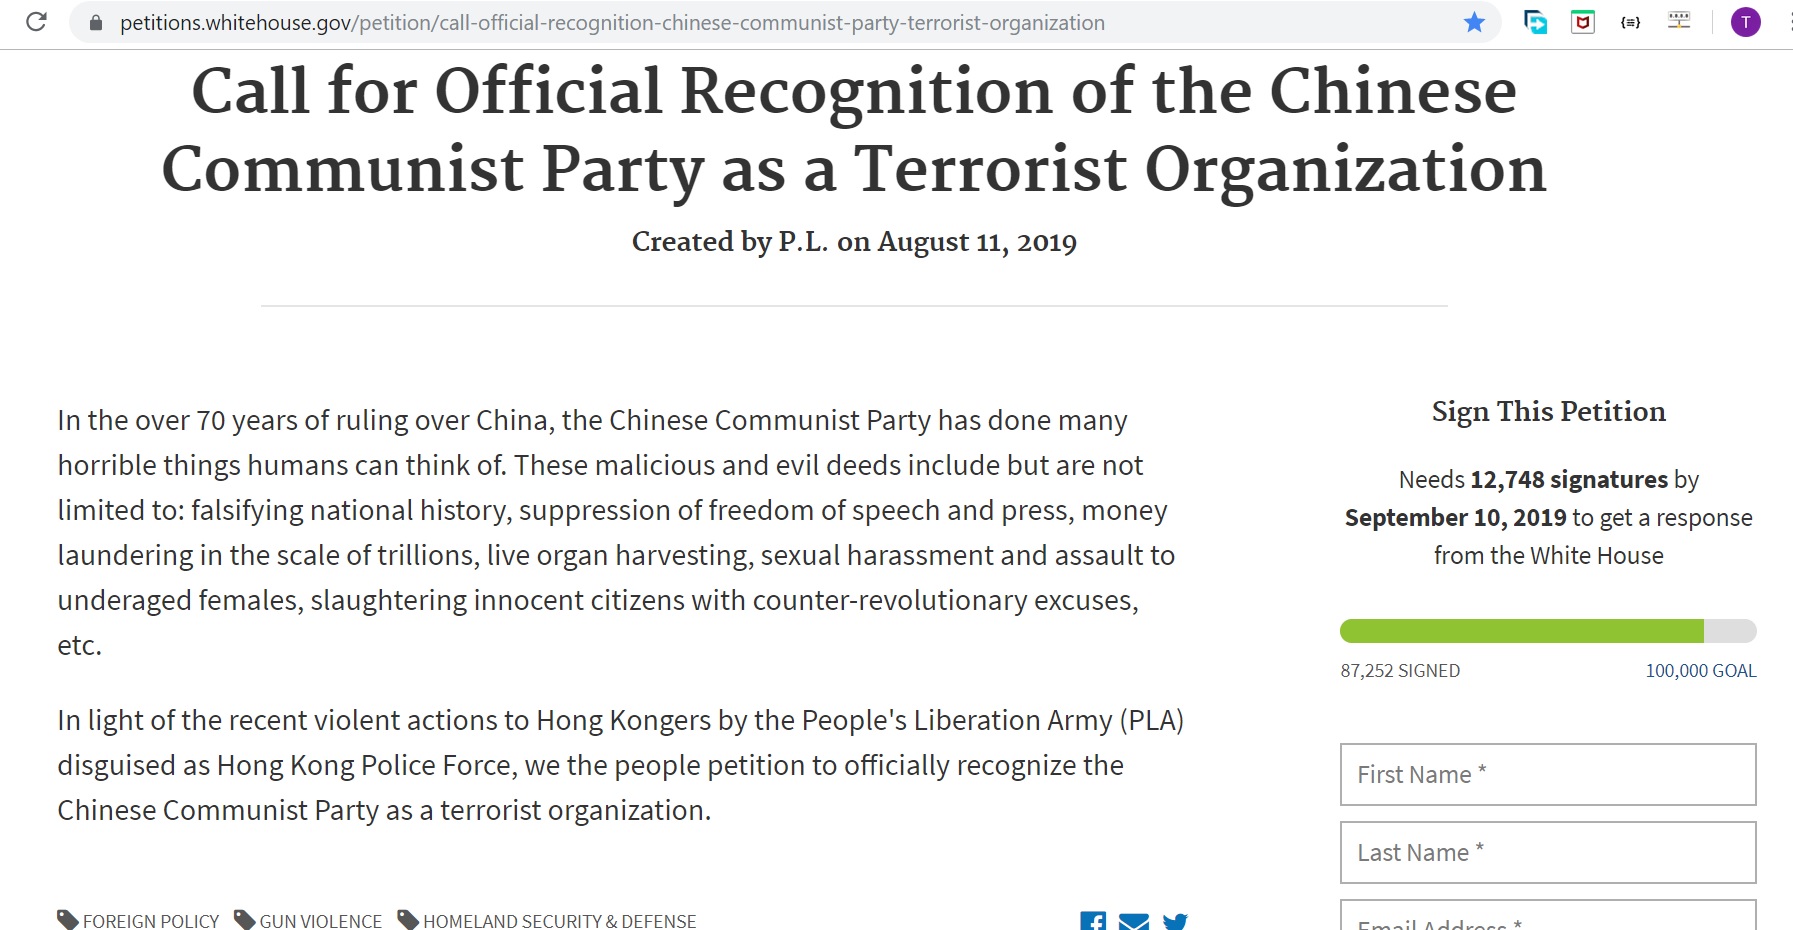
Task: Click the site padlock security icon
Action: click(x=96, y=22)
